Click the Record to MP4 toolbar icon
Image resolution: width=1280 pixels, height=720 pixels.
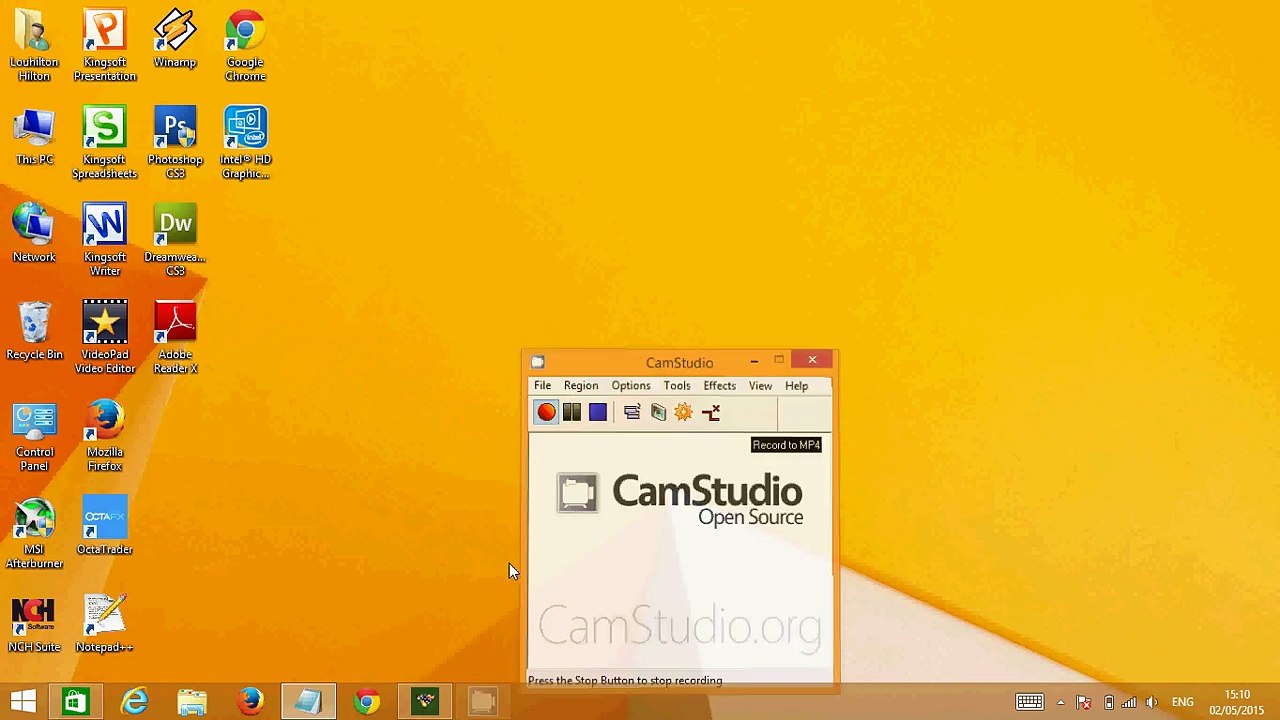point(658,412)
